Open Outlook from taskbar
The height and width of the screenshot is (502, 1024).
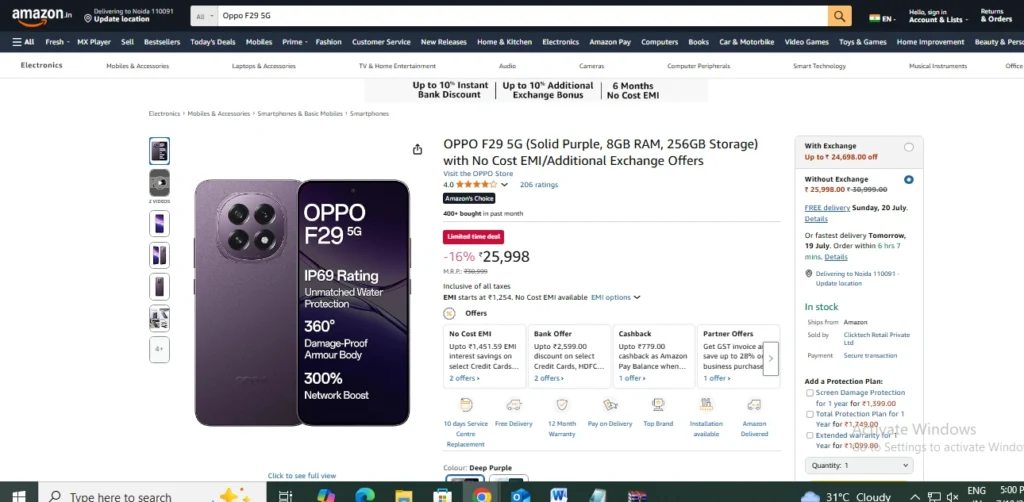click(520, 496)
